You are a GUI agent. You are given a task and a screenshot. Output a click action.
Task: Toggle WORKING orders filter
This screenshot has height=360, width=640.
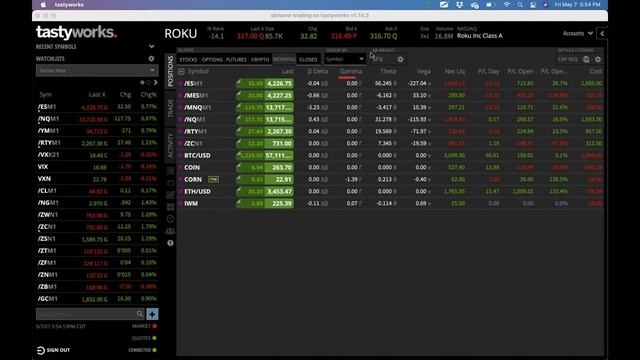284,60
